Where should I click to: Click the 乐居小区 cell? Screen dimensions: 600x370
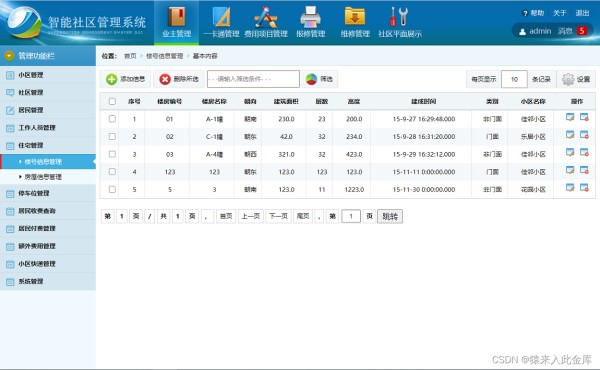(533, 137)
